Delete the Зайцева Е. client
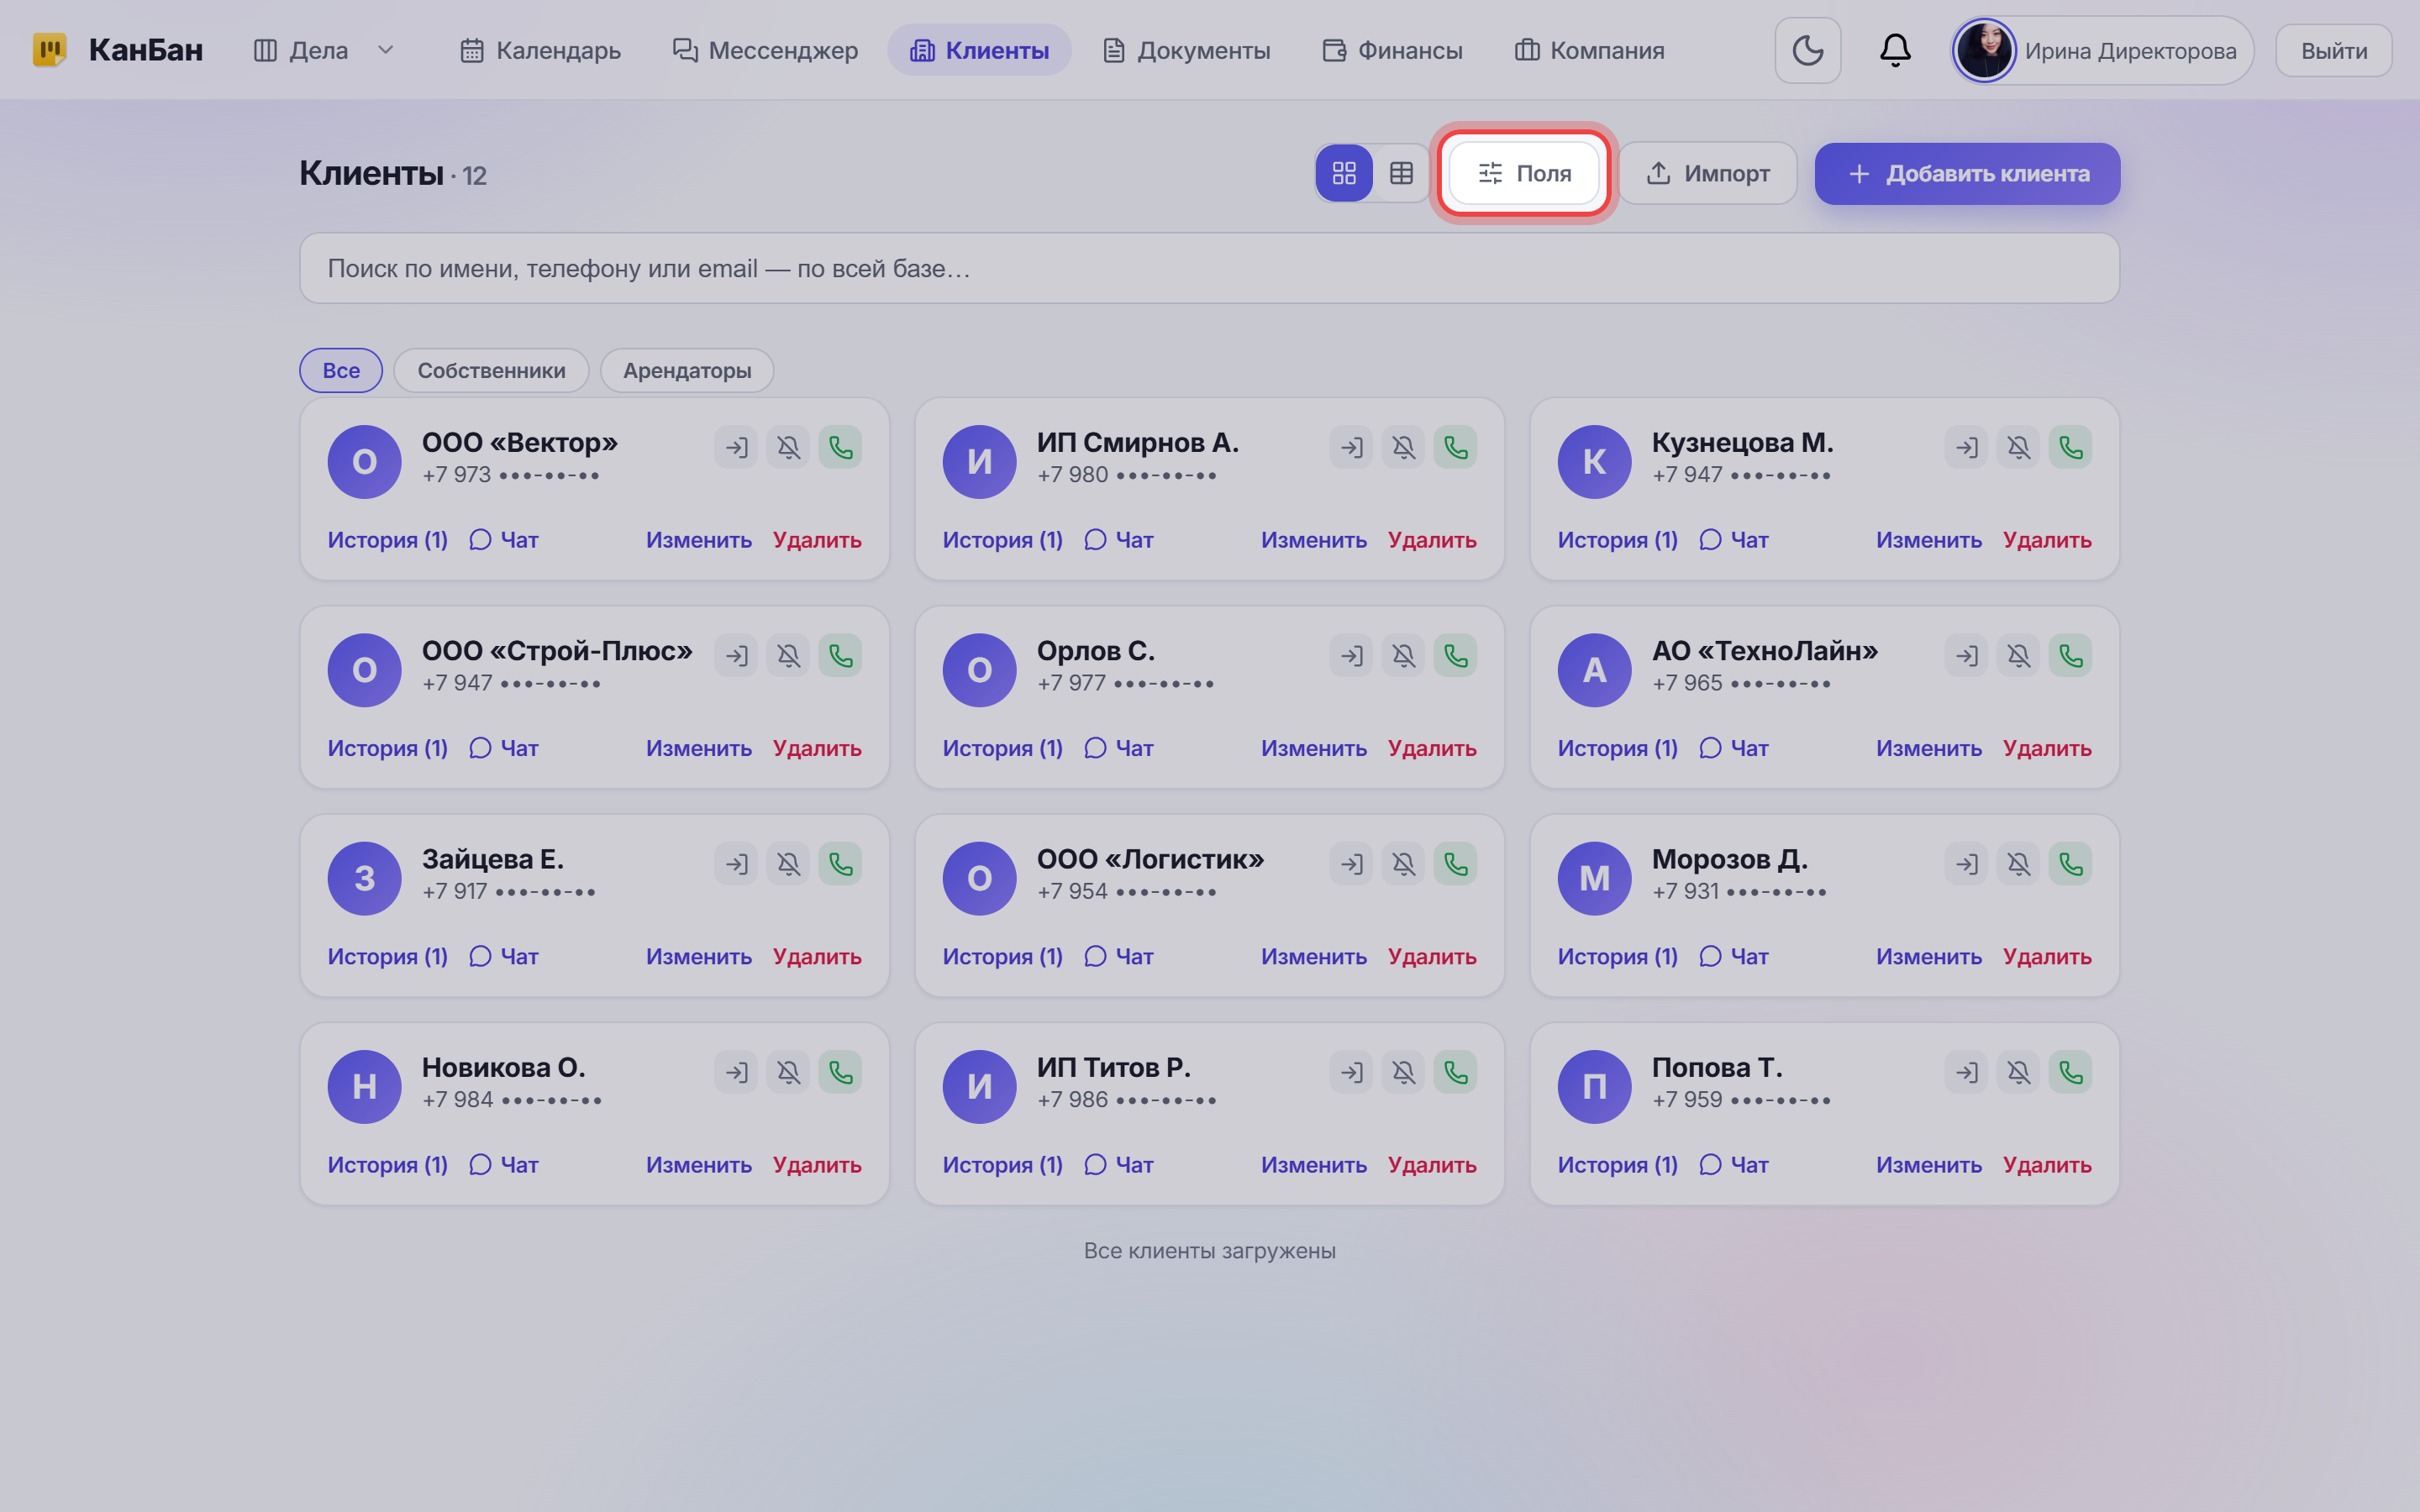This screenshot has height=1512, width=2420. [x=817, y=956]
